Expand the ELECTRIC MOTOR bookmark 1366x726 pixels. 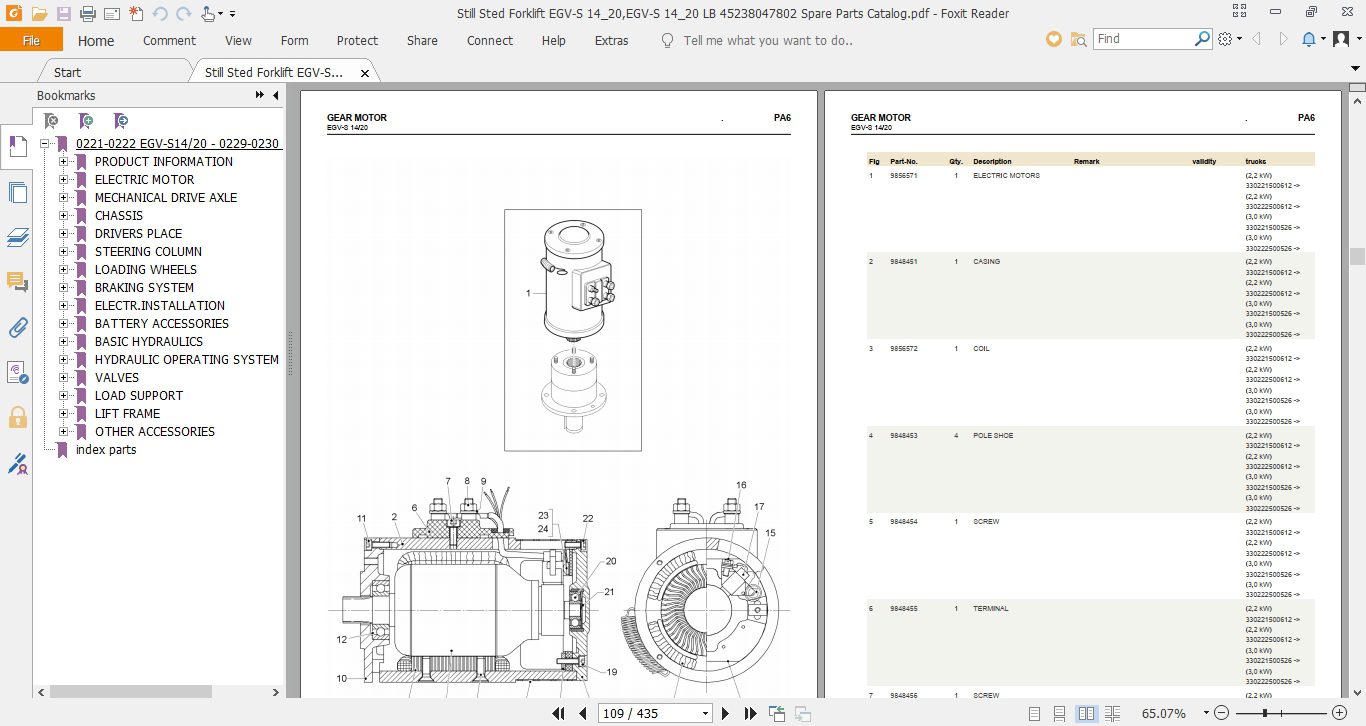click(63, 180)
